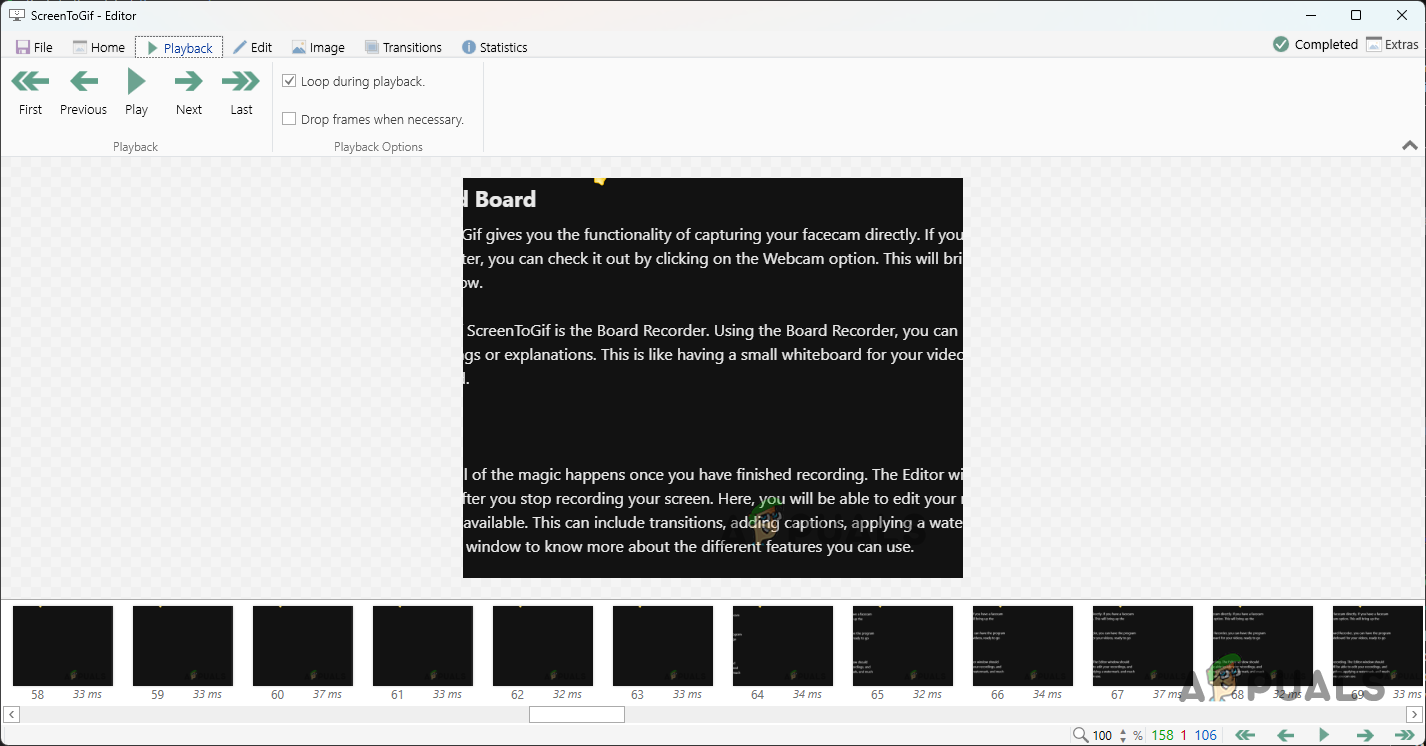Go to the Previous frame from the ribbon

pos(83,92)
